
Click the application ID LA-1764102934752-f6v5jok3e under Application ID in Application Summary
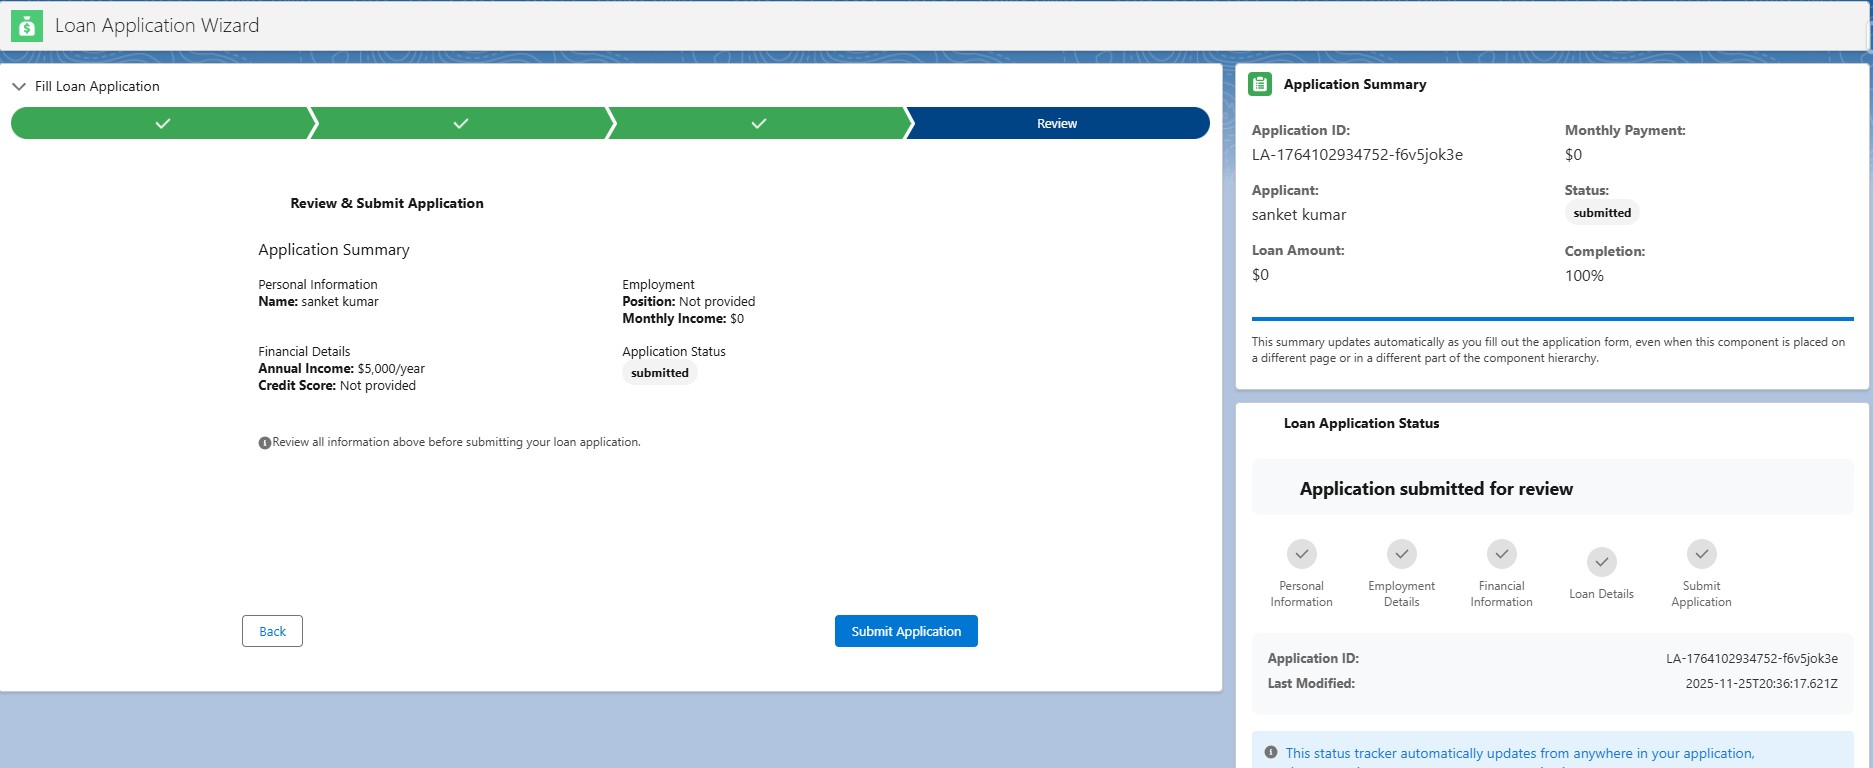click(1357, 155)
